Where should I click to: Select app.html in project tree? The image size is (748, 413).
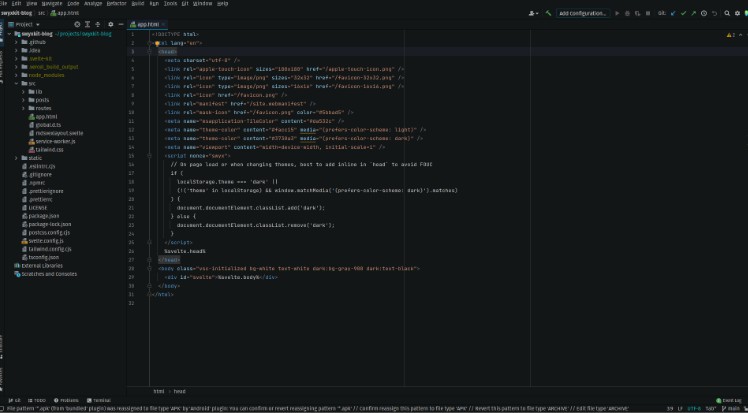[x=43, y=116]
